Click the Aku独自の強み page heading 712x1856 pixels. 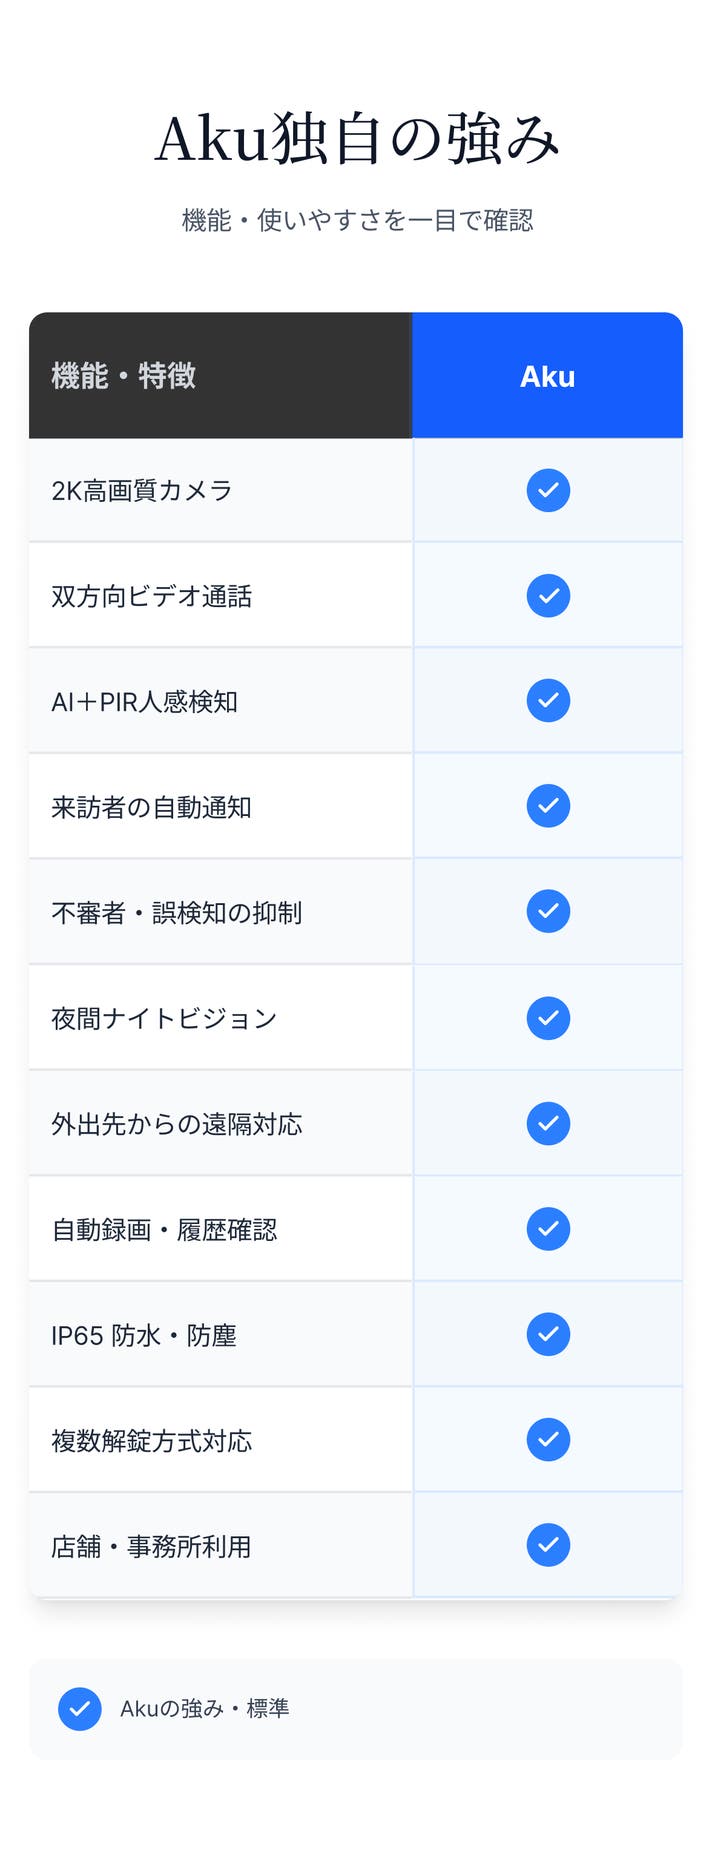point(356,139)
